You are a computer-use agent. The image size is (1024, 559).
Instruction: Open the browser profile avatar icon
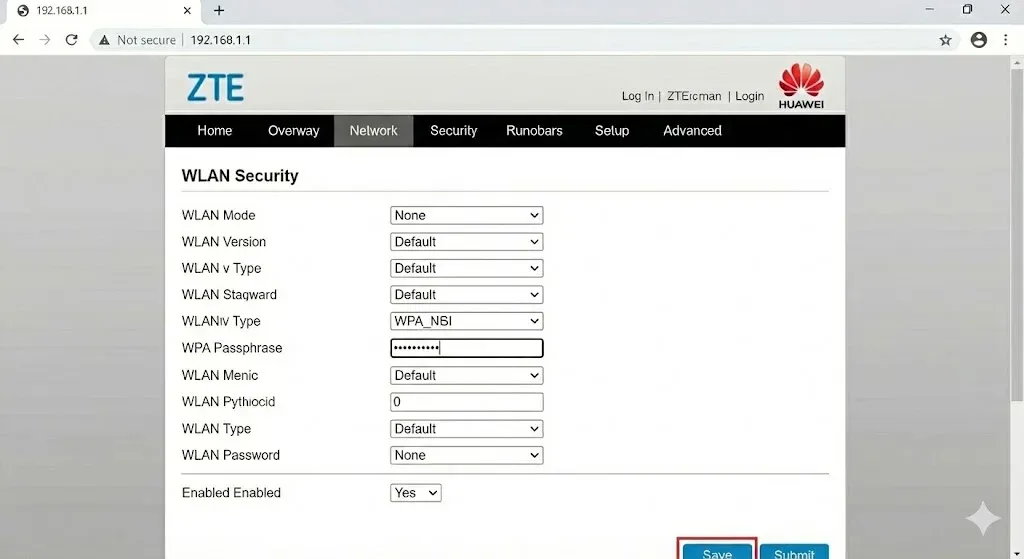978,40
